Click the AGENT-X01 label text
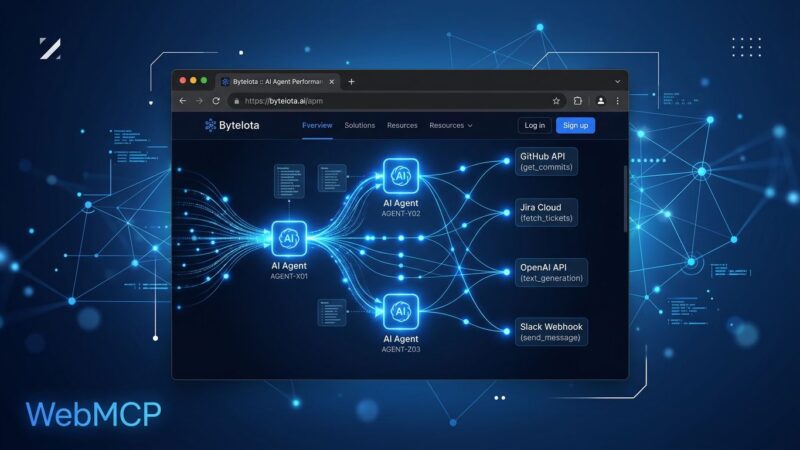 tap(289, 276)
